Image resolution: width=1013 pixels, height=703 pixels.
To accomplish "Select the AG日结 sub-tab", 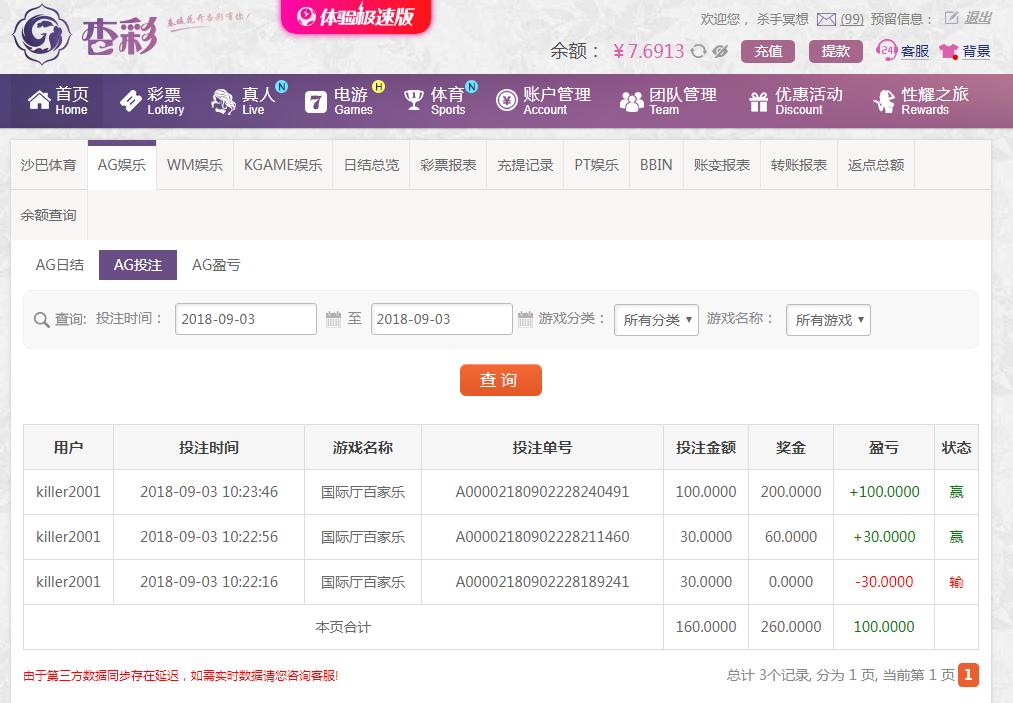I will (x=59, y=265).
